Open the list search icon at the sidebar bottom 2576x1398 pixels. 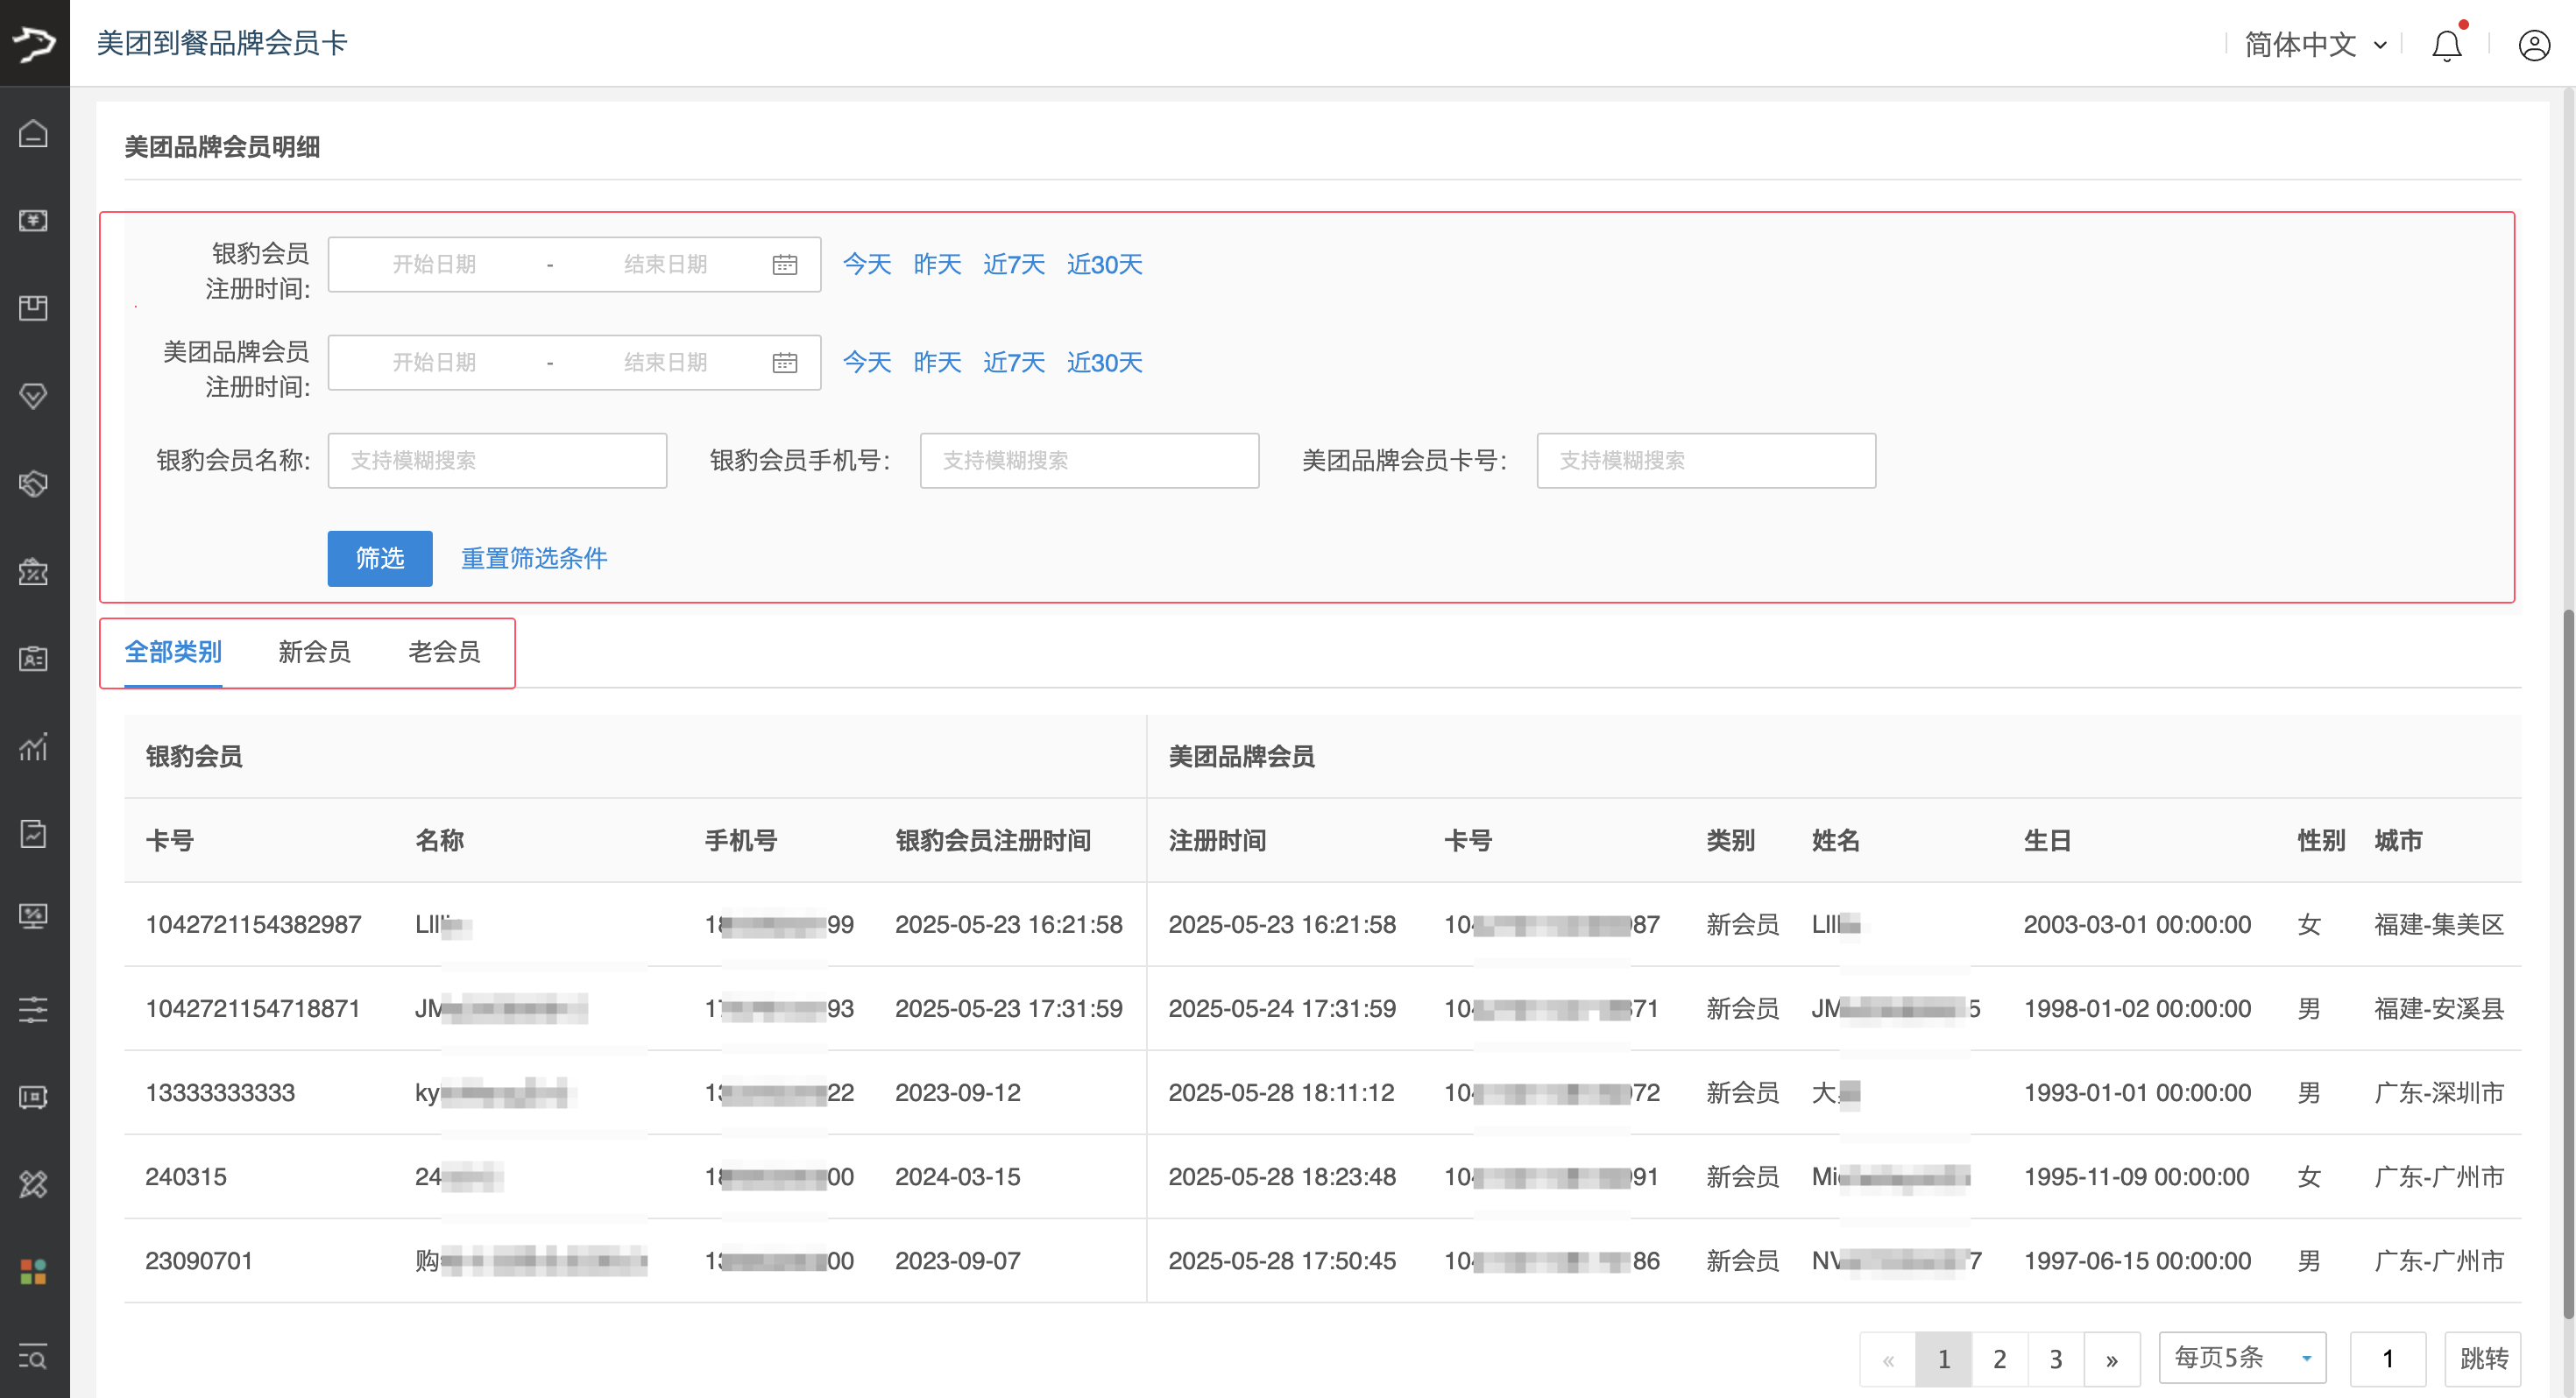coord(33,1358)
